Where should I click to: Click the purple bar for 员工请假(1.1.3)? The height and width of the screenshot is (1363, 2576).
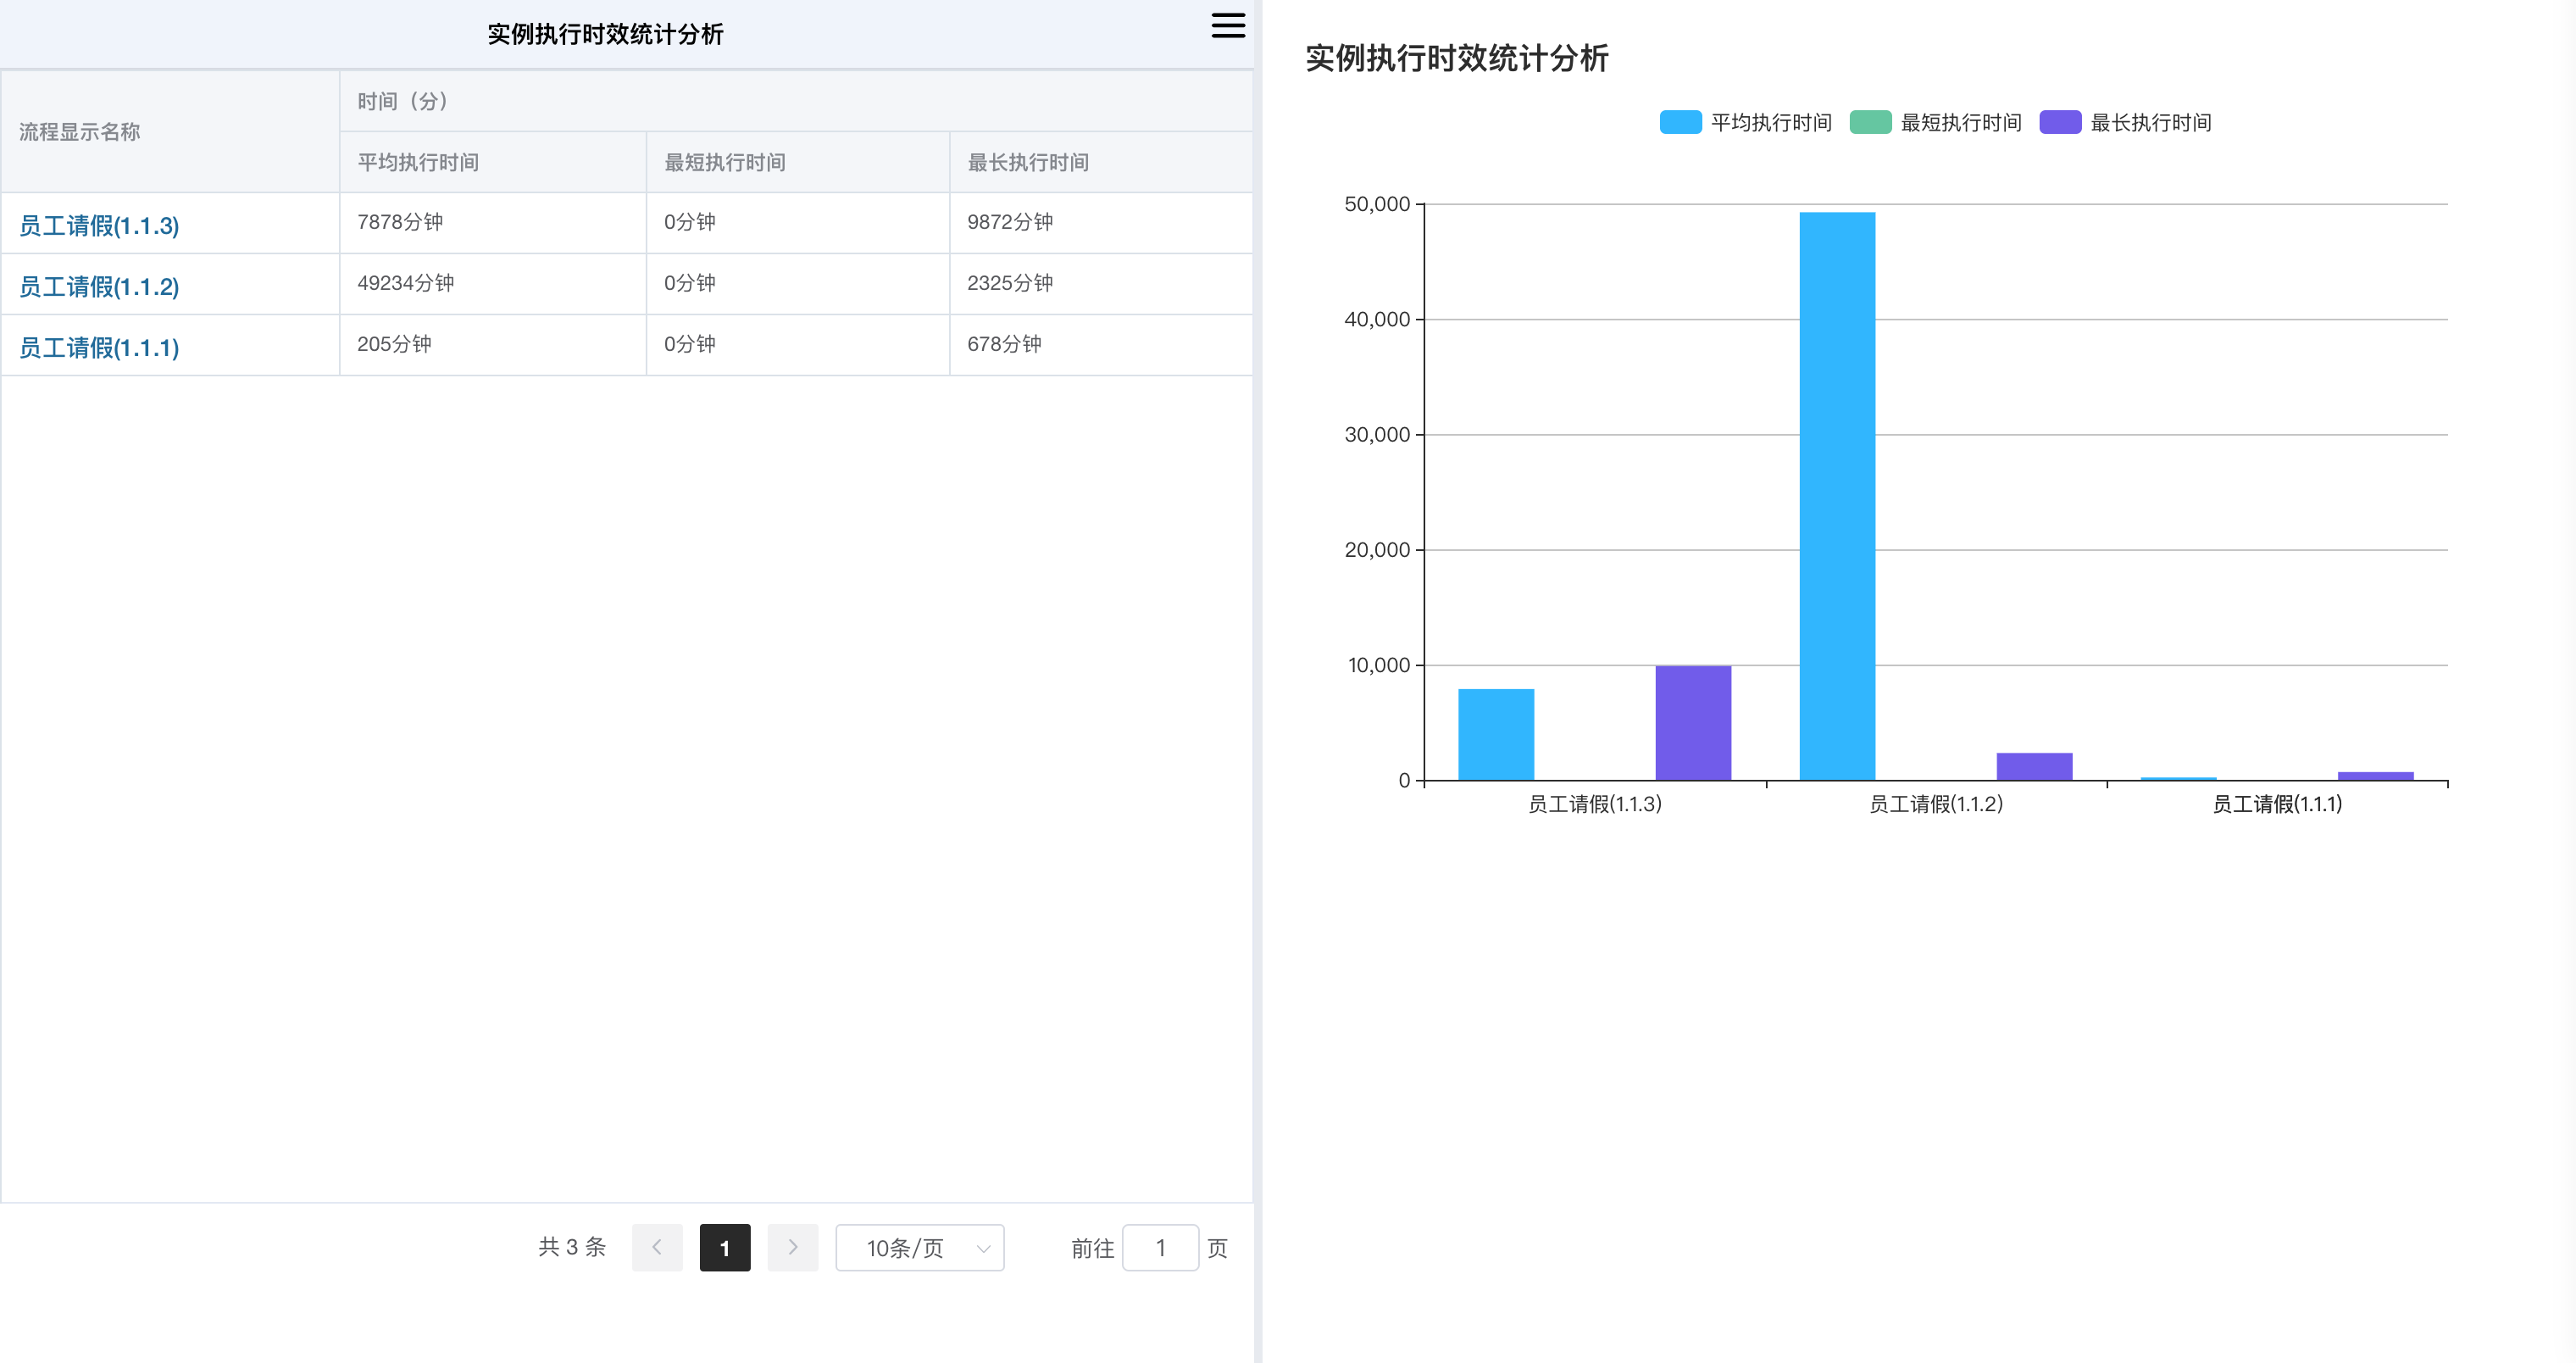click(x=1693, y=723)
